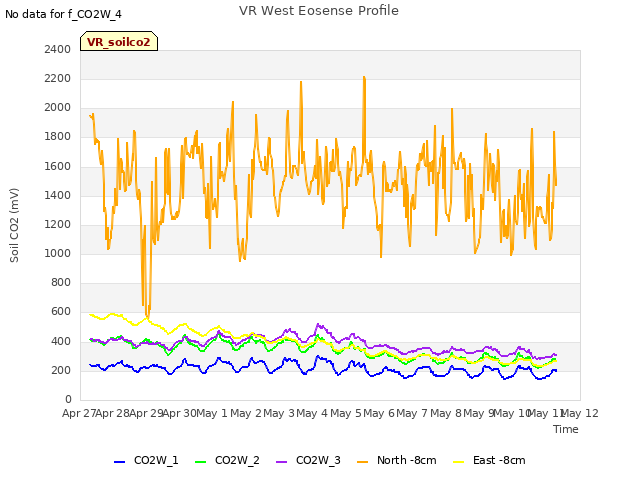Click the green CO2W_2 legend swatch

tap(200, 462)
